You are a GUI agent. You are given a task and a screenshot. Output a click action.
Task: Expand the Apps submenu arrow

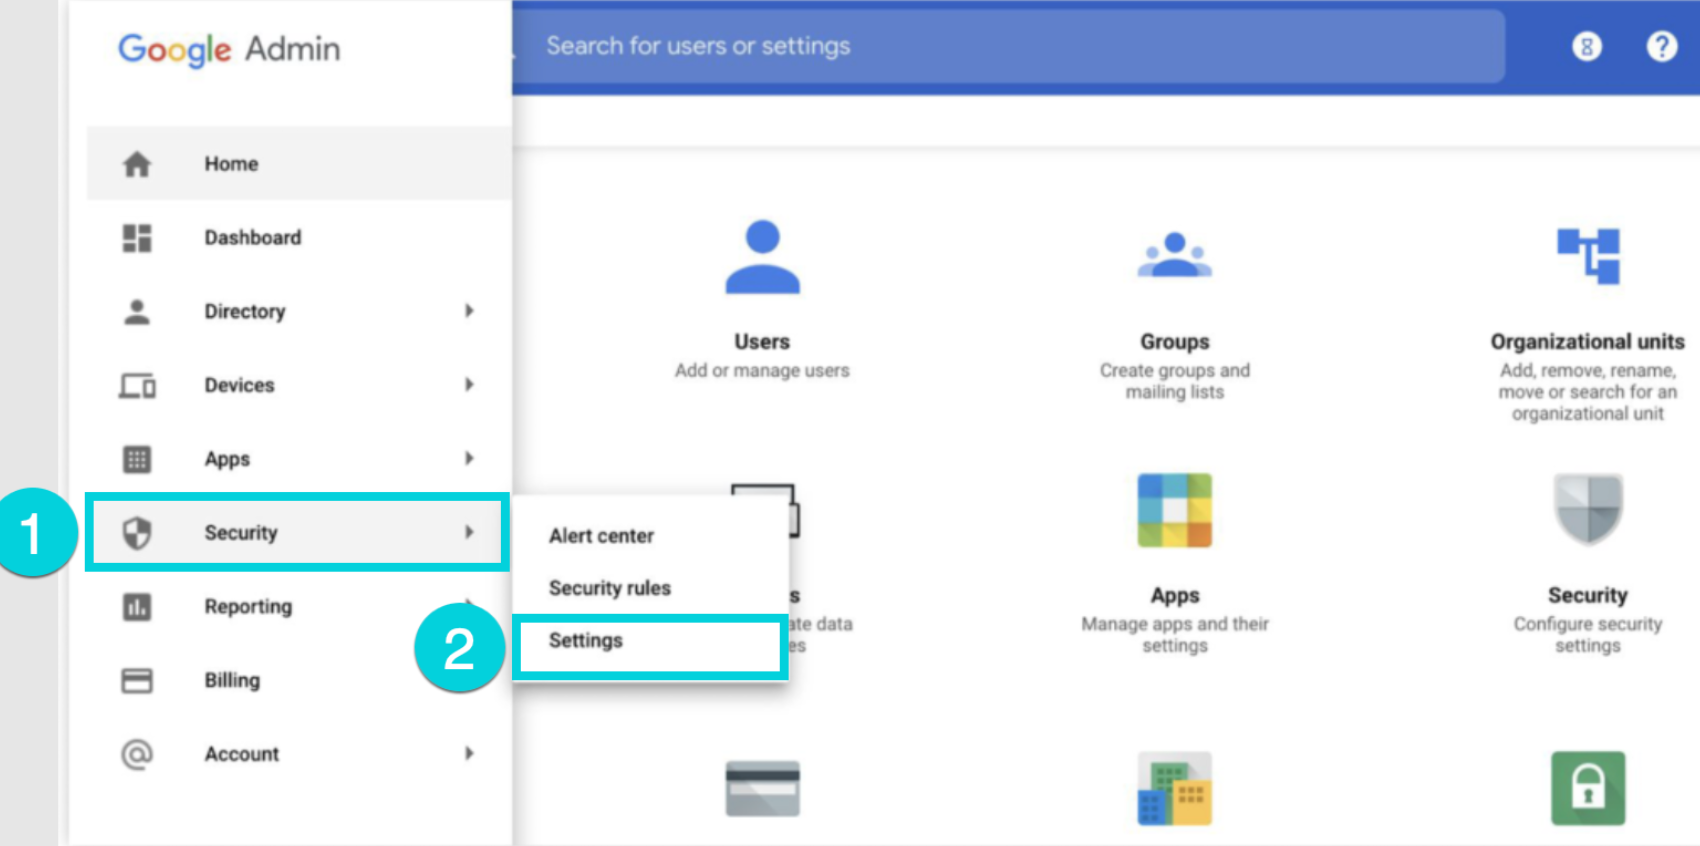pyautogui.click(x=469, y=458)
